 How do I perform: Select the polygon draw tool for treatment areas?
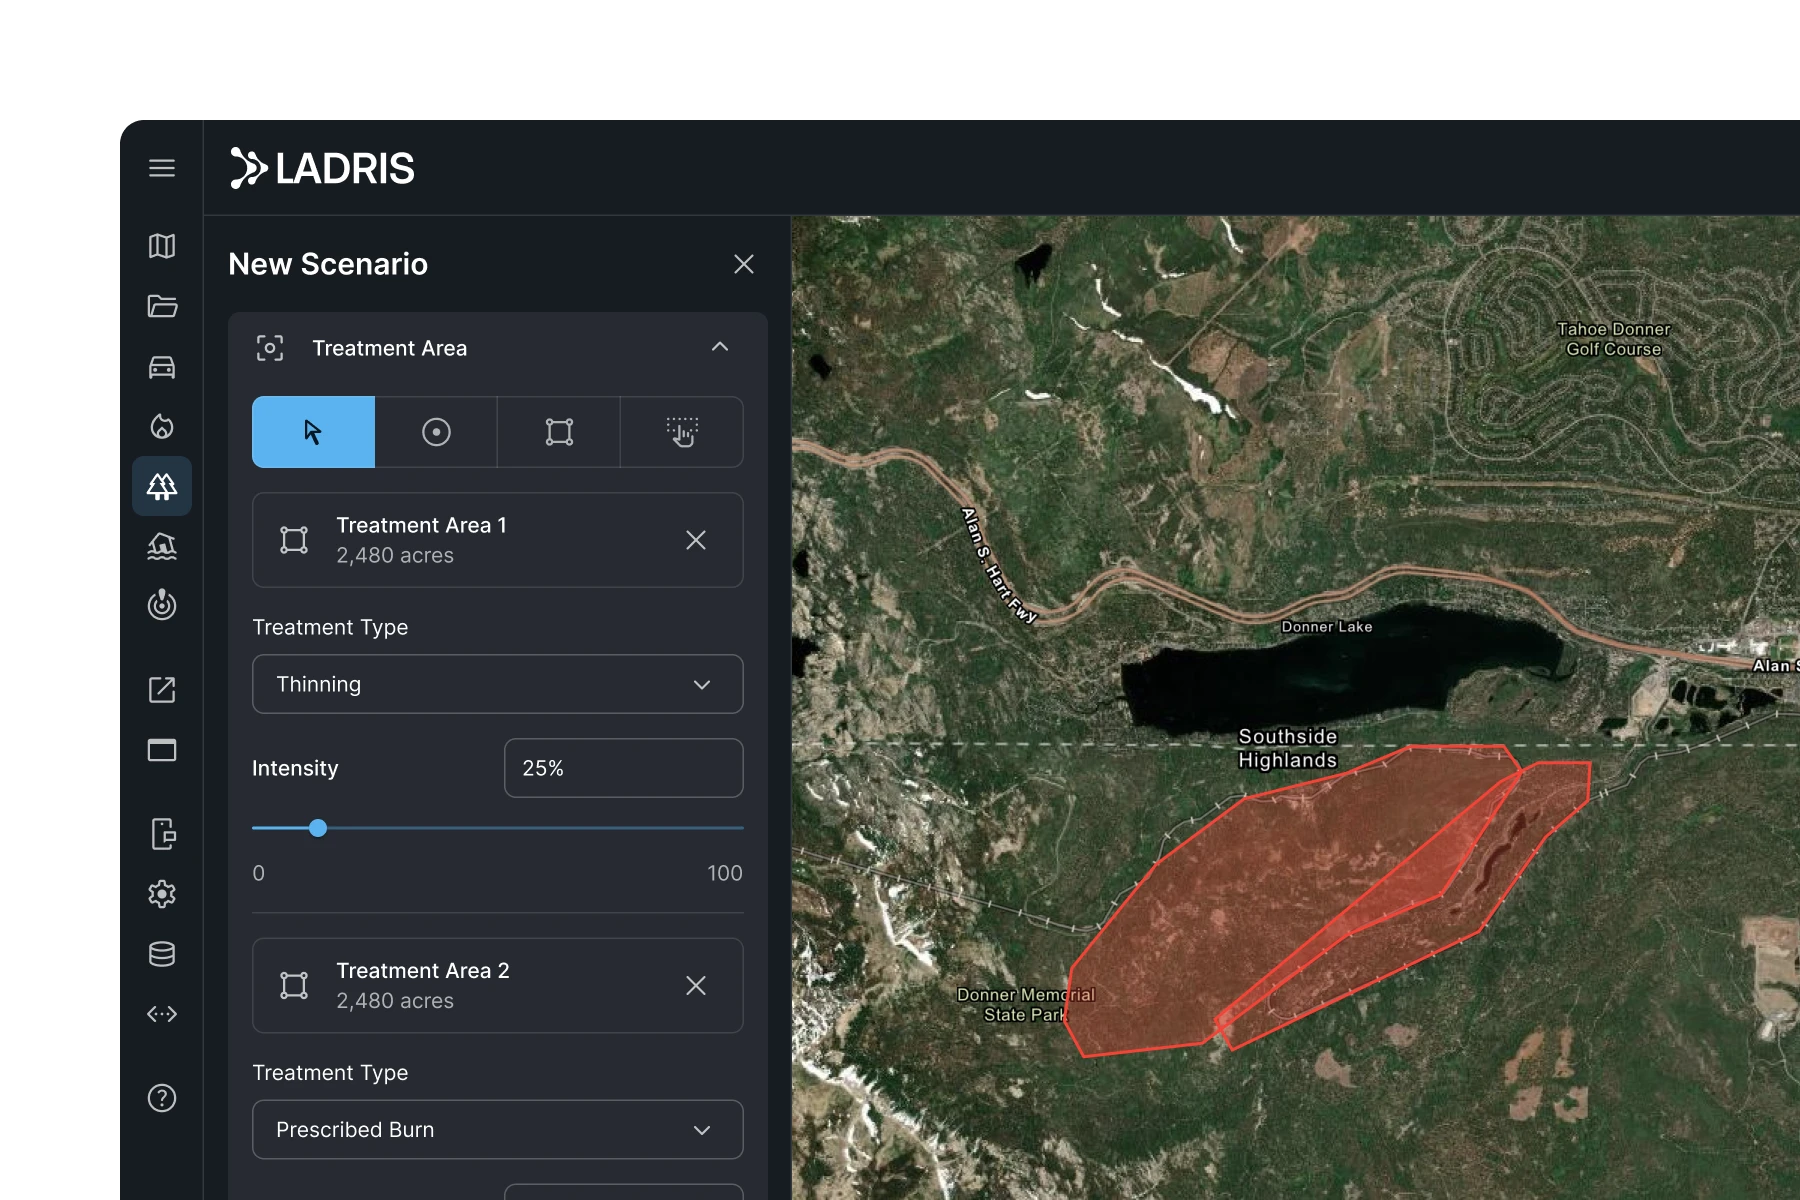click(x=558, y=431)
